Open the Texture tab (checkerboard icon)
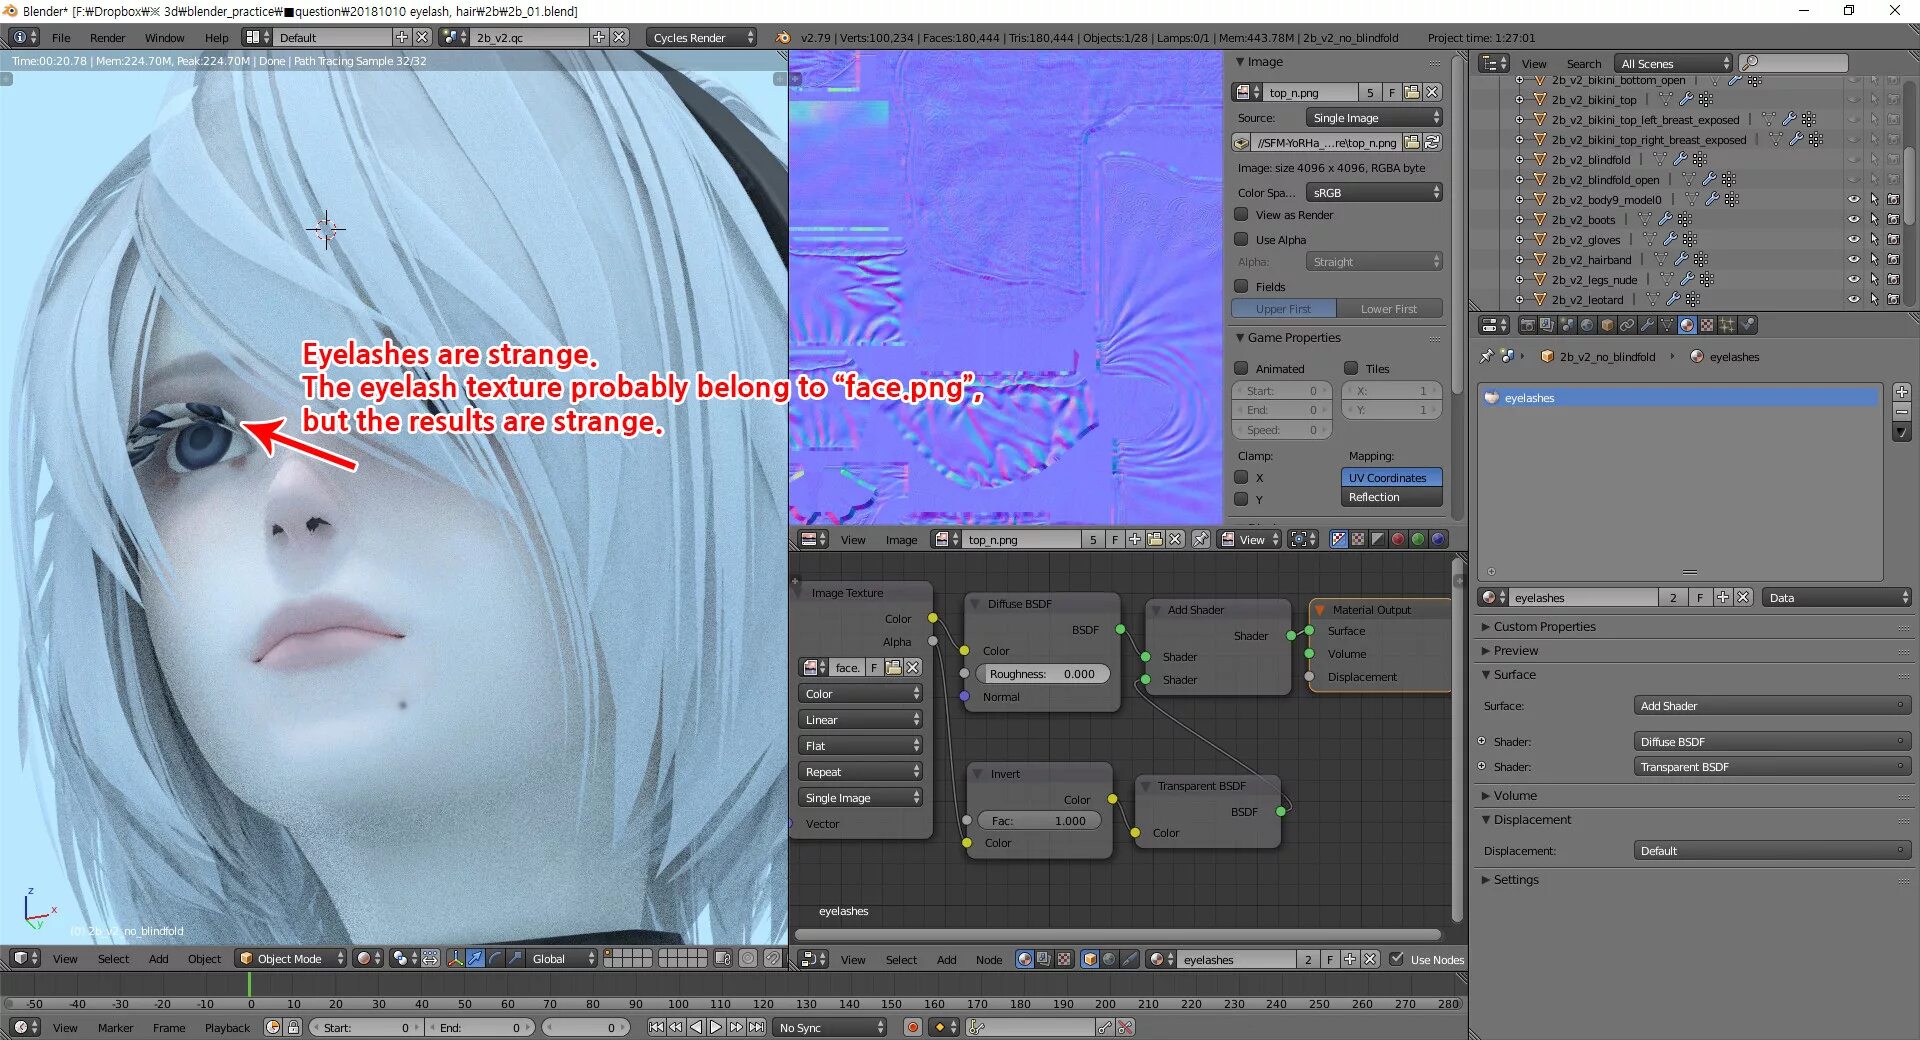This screenshot has height=1040, width=1920. click(1707, 325)
